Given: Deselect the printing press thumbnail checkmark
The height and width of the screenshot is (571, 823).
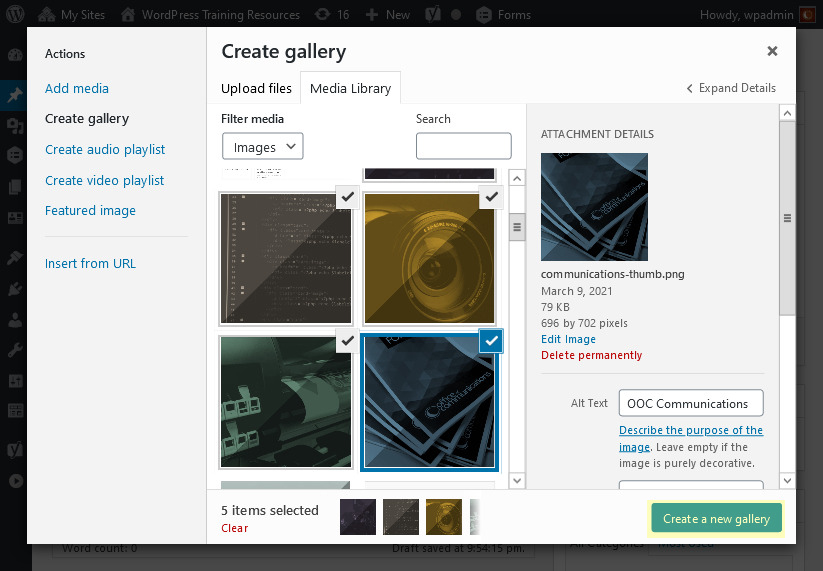Looking at the screenshot, I should pyautogui.click(x=347, y=341).
